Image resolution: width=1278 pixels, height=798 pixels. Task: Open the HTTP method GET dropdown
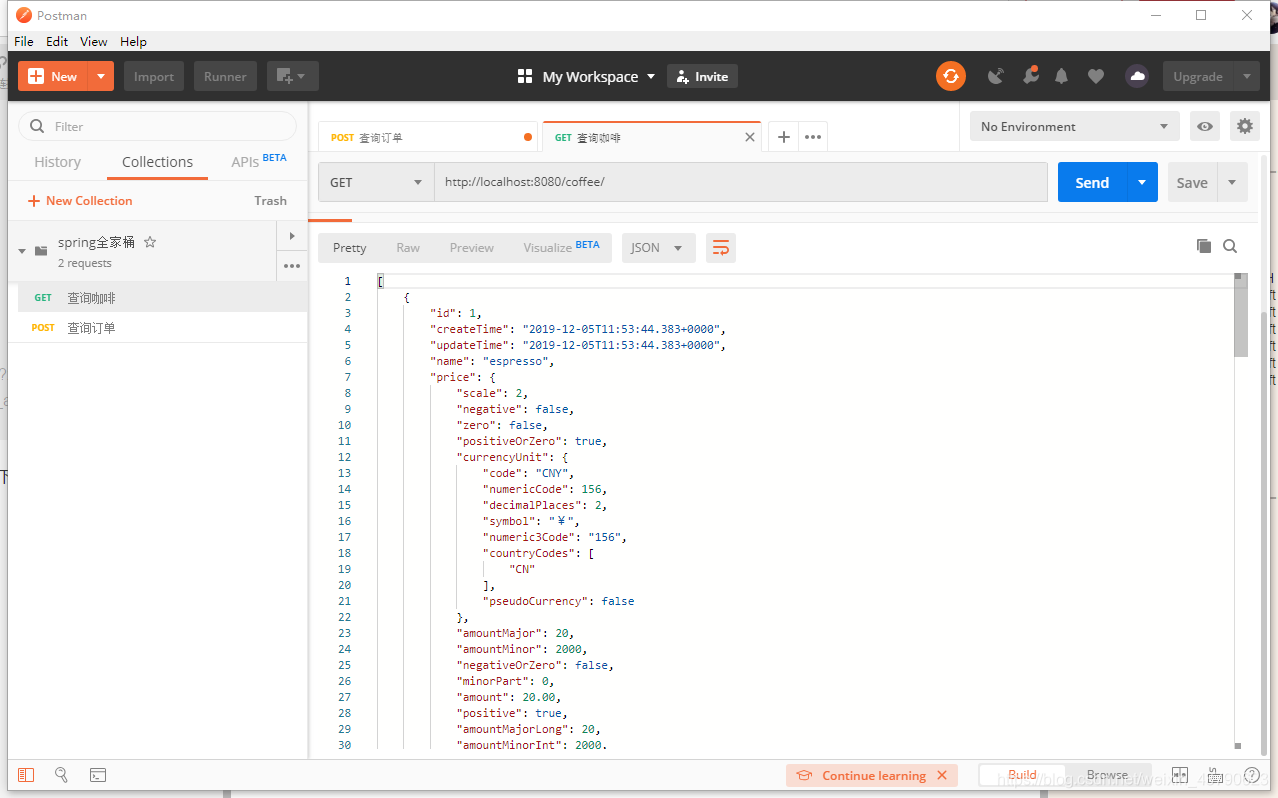coord(376,182)
